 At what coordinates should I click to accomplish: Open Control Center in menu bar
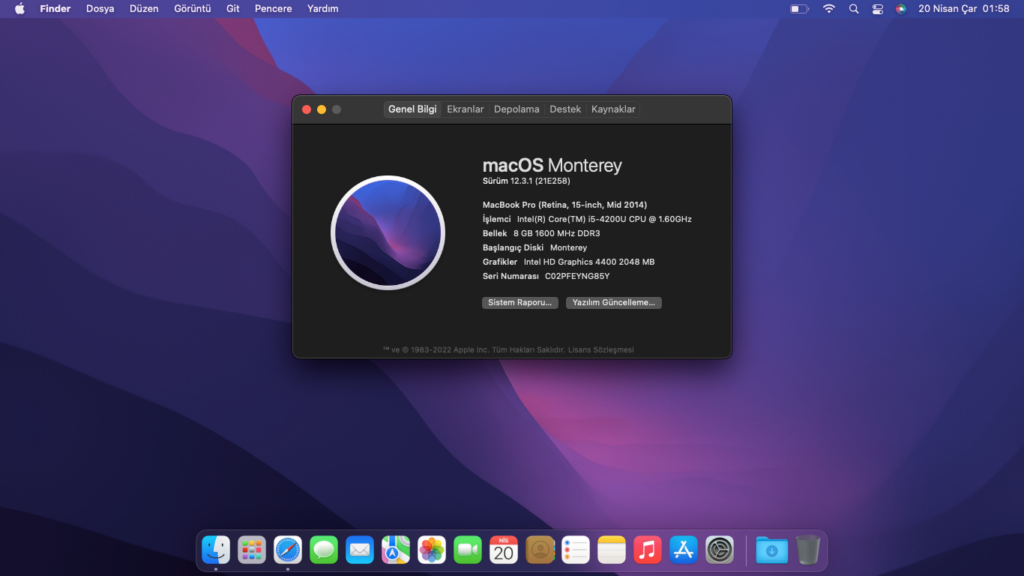877,9
